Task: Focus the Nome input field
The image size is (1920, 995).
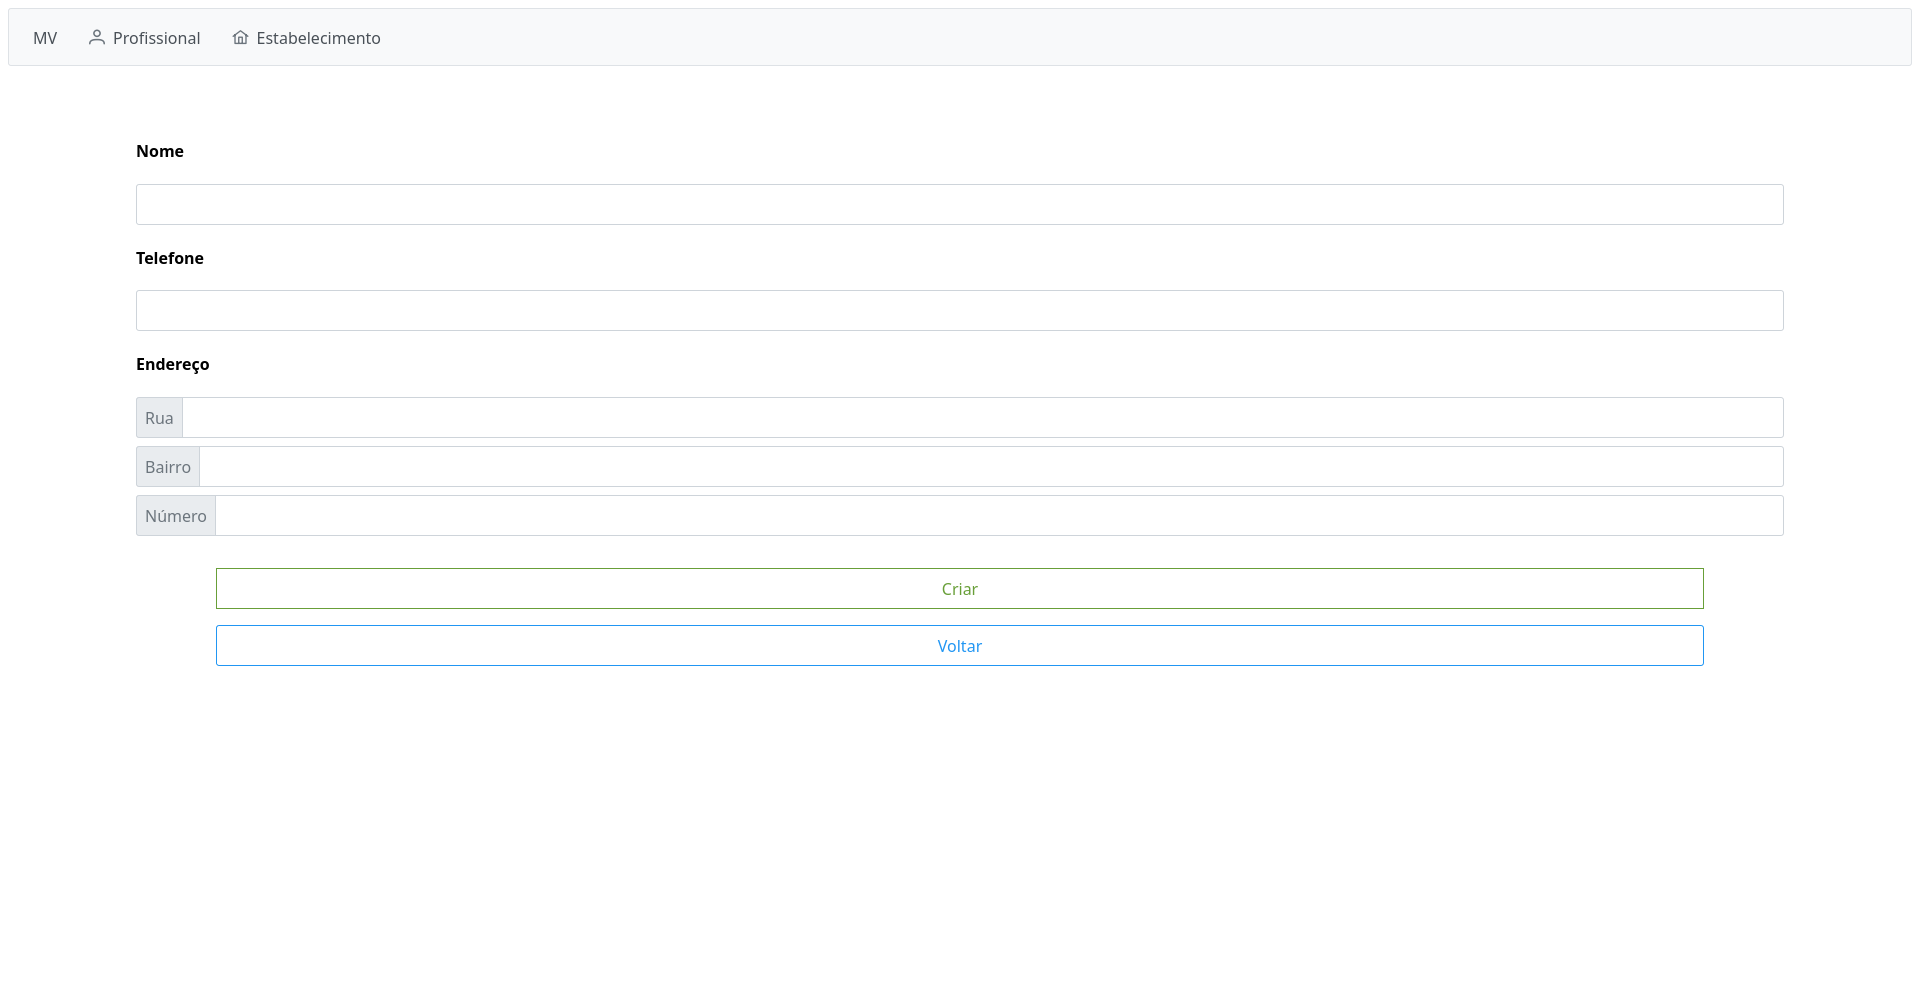Action: coord(960,204)
